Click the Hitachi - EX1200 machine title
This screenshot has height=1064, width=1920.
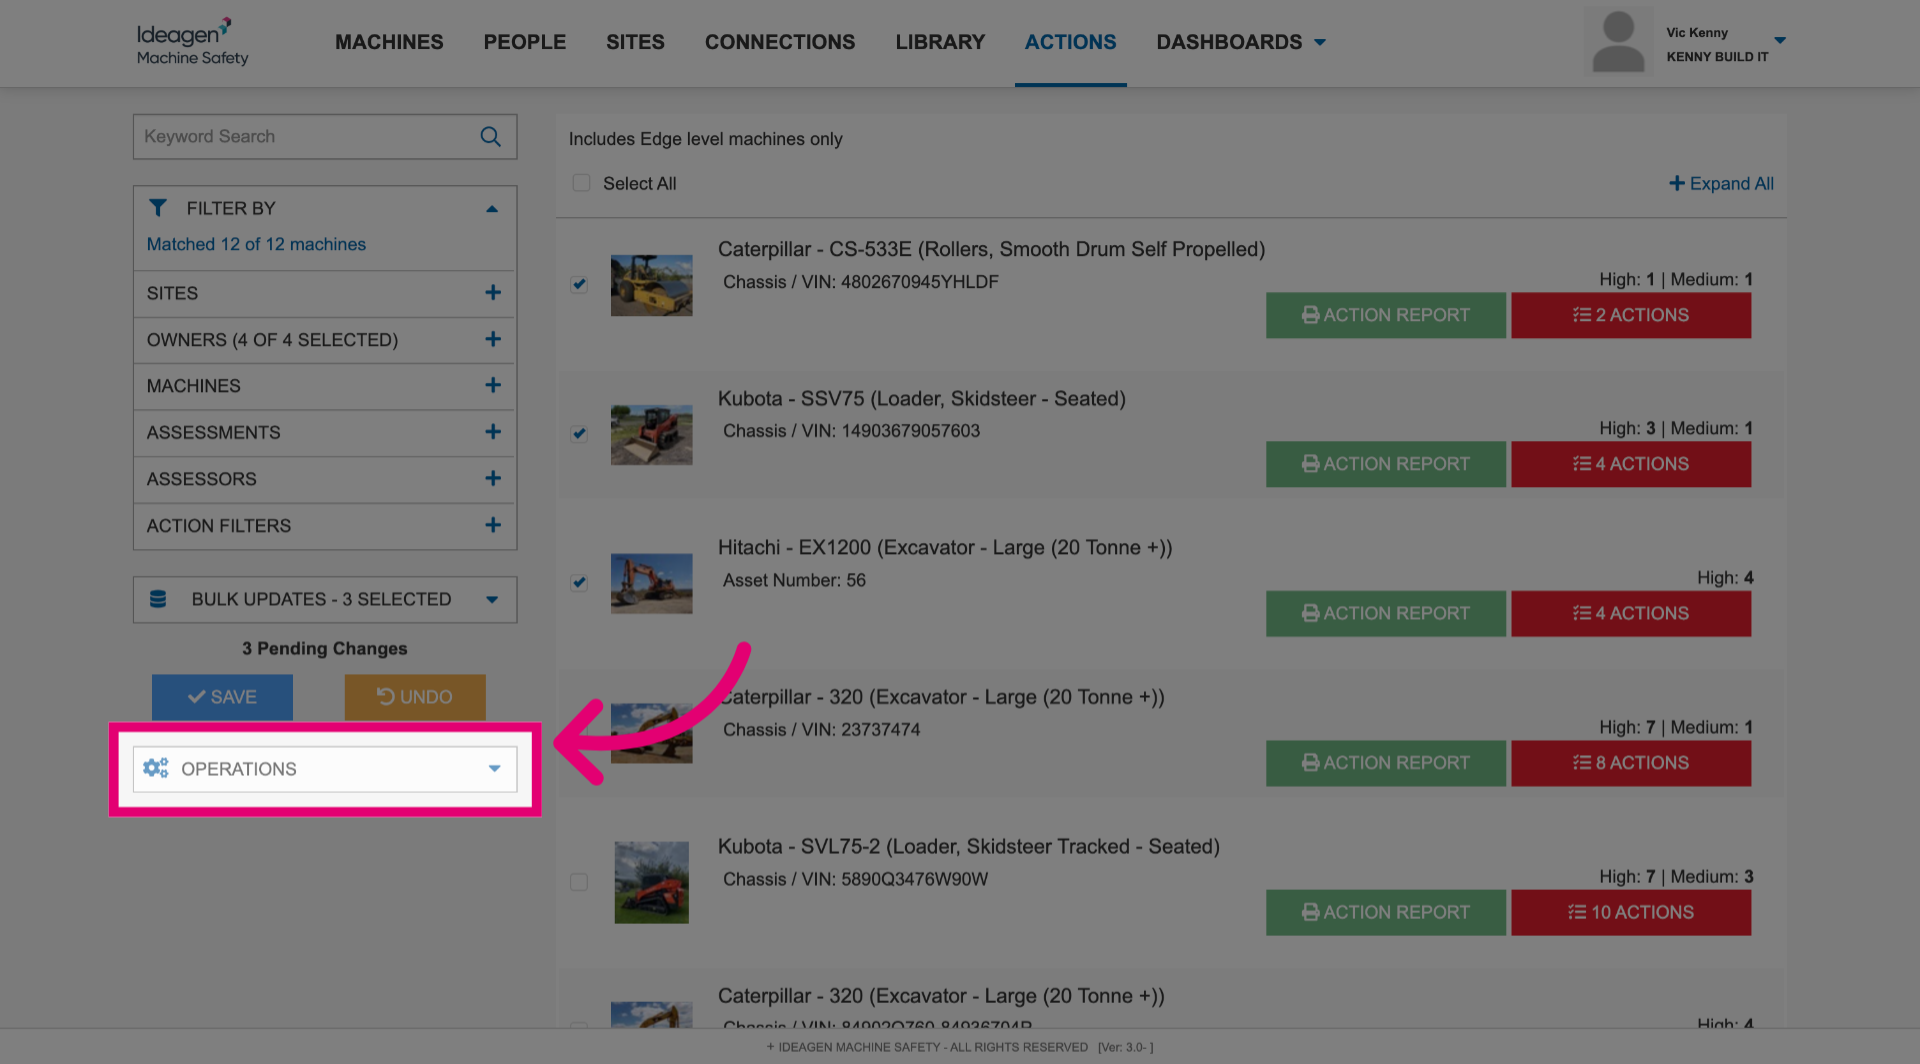945,548
